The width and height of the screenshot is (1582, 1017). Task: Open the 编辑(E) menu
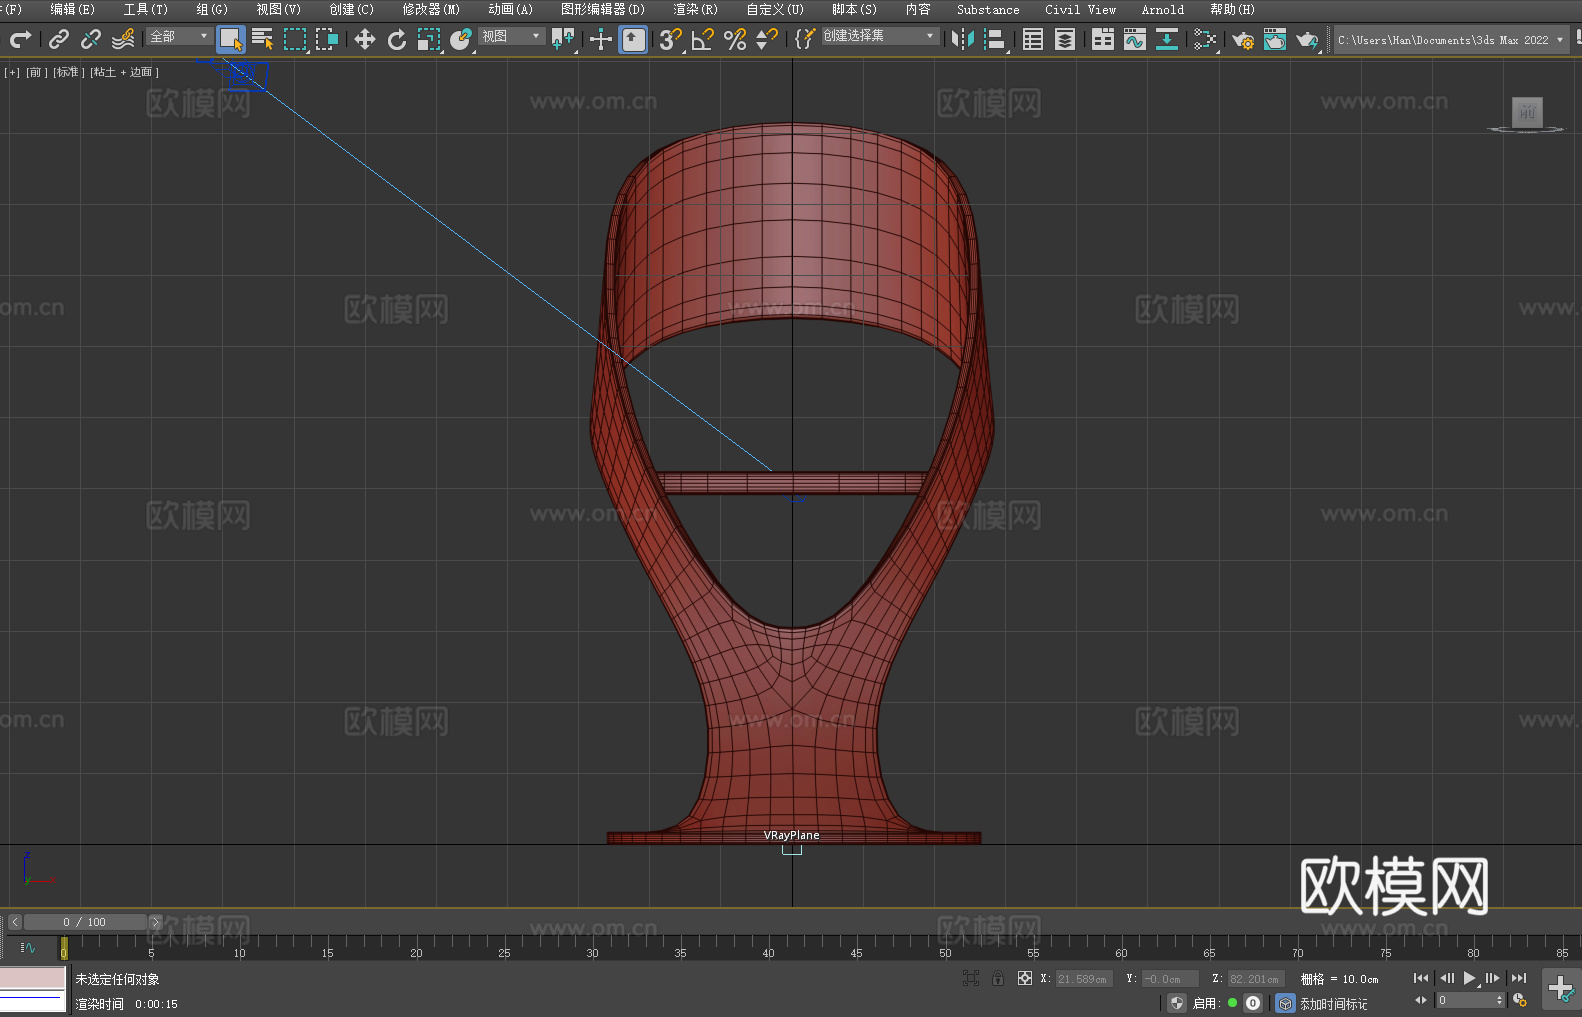(72, 9)
